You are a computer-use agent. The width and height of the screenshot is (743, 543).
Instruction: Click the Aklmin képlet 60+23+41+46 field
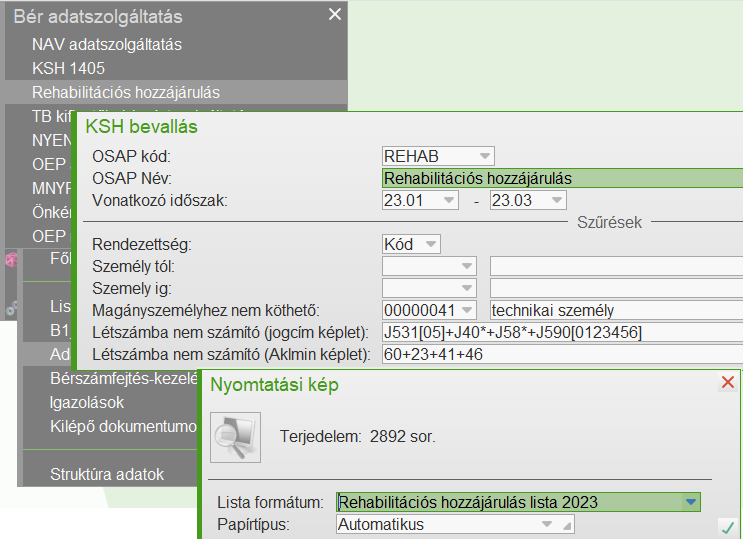click(x=562, y=354)
